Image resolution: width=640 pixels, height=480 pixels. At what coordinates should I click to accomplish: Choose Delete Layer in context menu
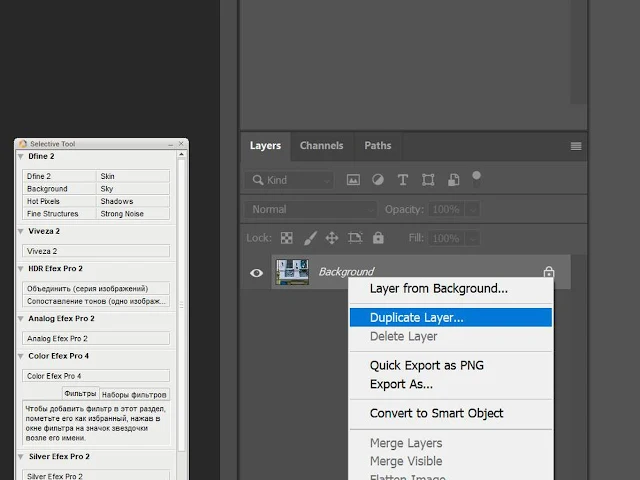pos(451,336)
